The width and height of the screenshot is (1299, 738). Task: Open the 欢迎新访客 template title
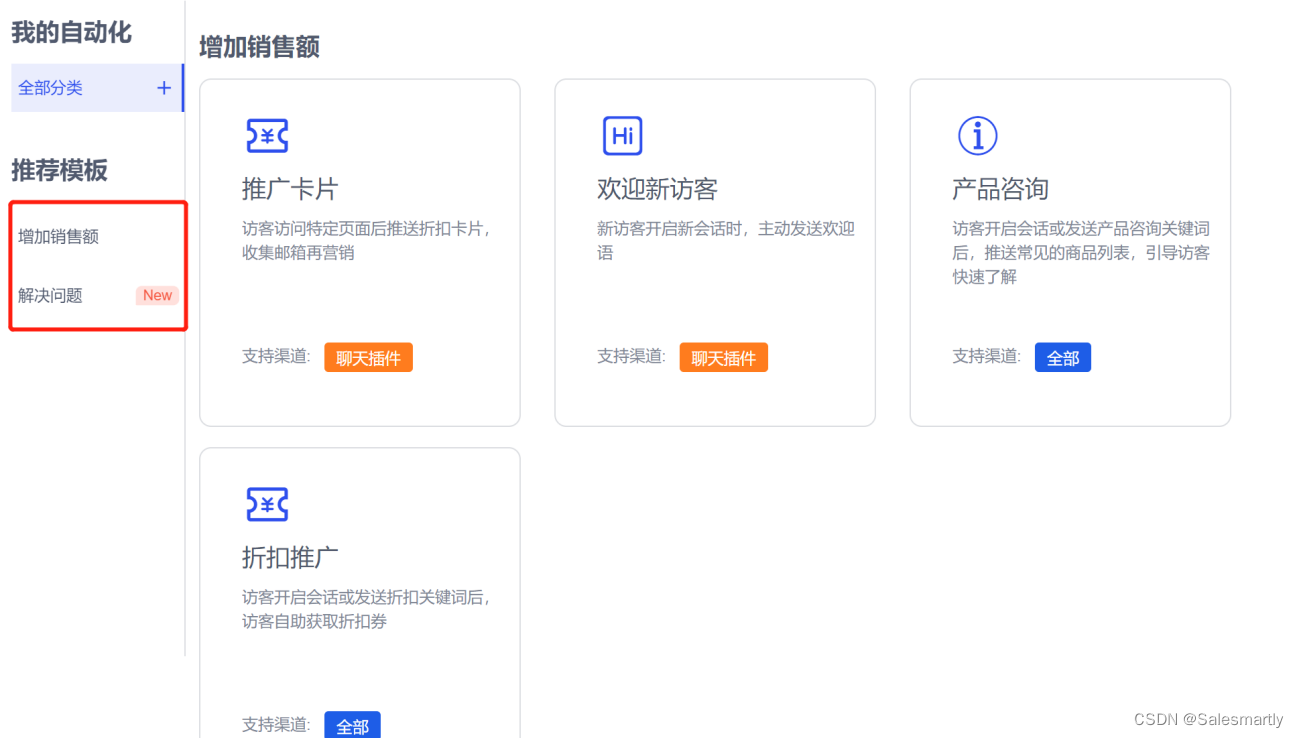click(657, 189)
